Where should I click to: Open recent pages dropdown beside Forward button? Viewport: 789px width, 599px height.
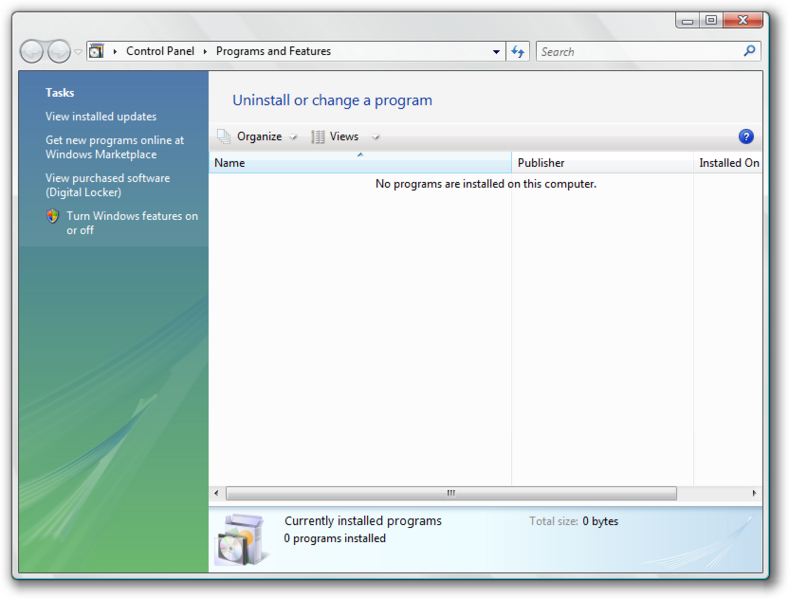click(x=78, y=51)
